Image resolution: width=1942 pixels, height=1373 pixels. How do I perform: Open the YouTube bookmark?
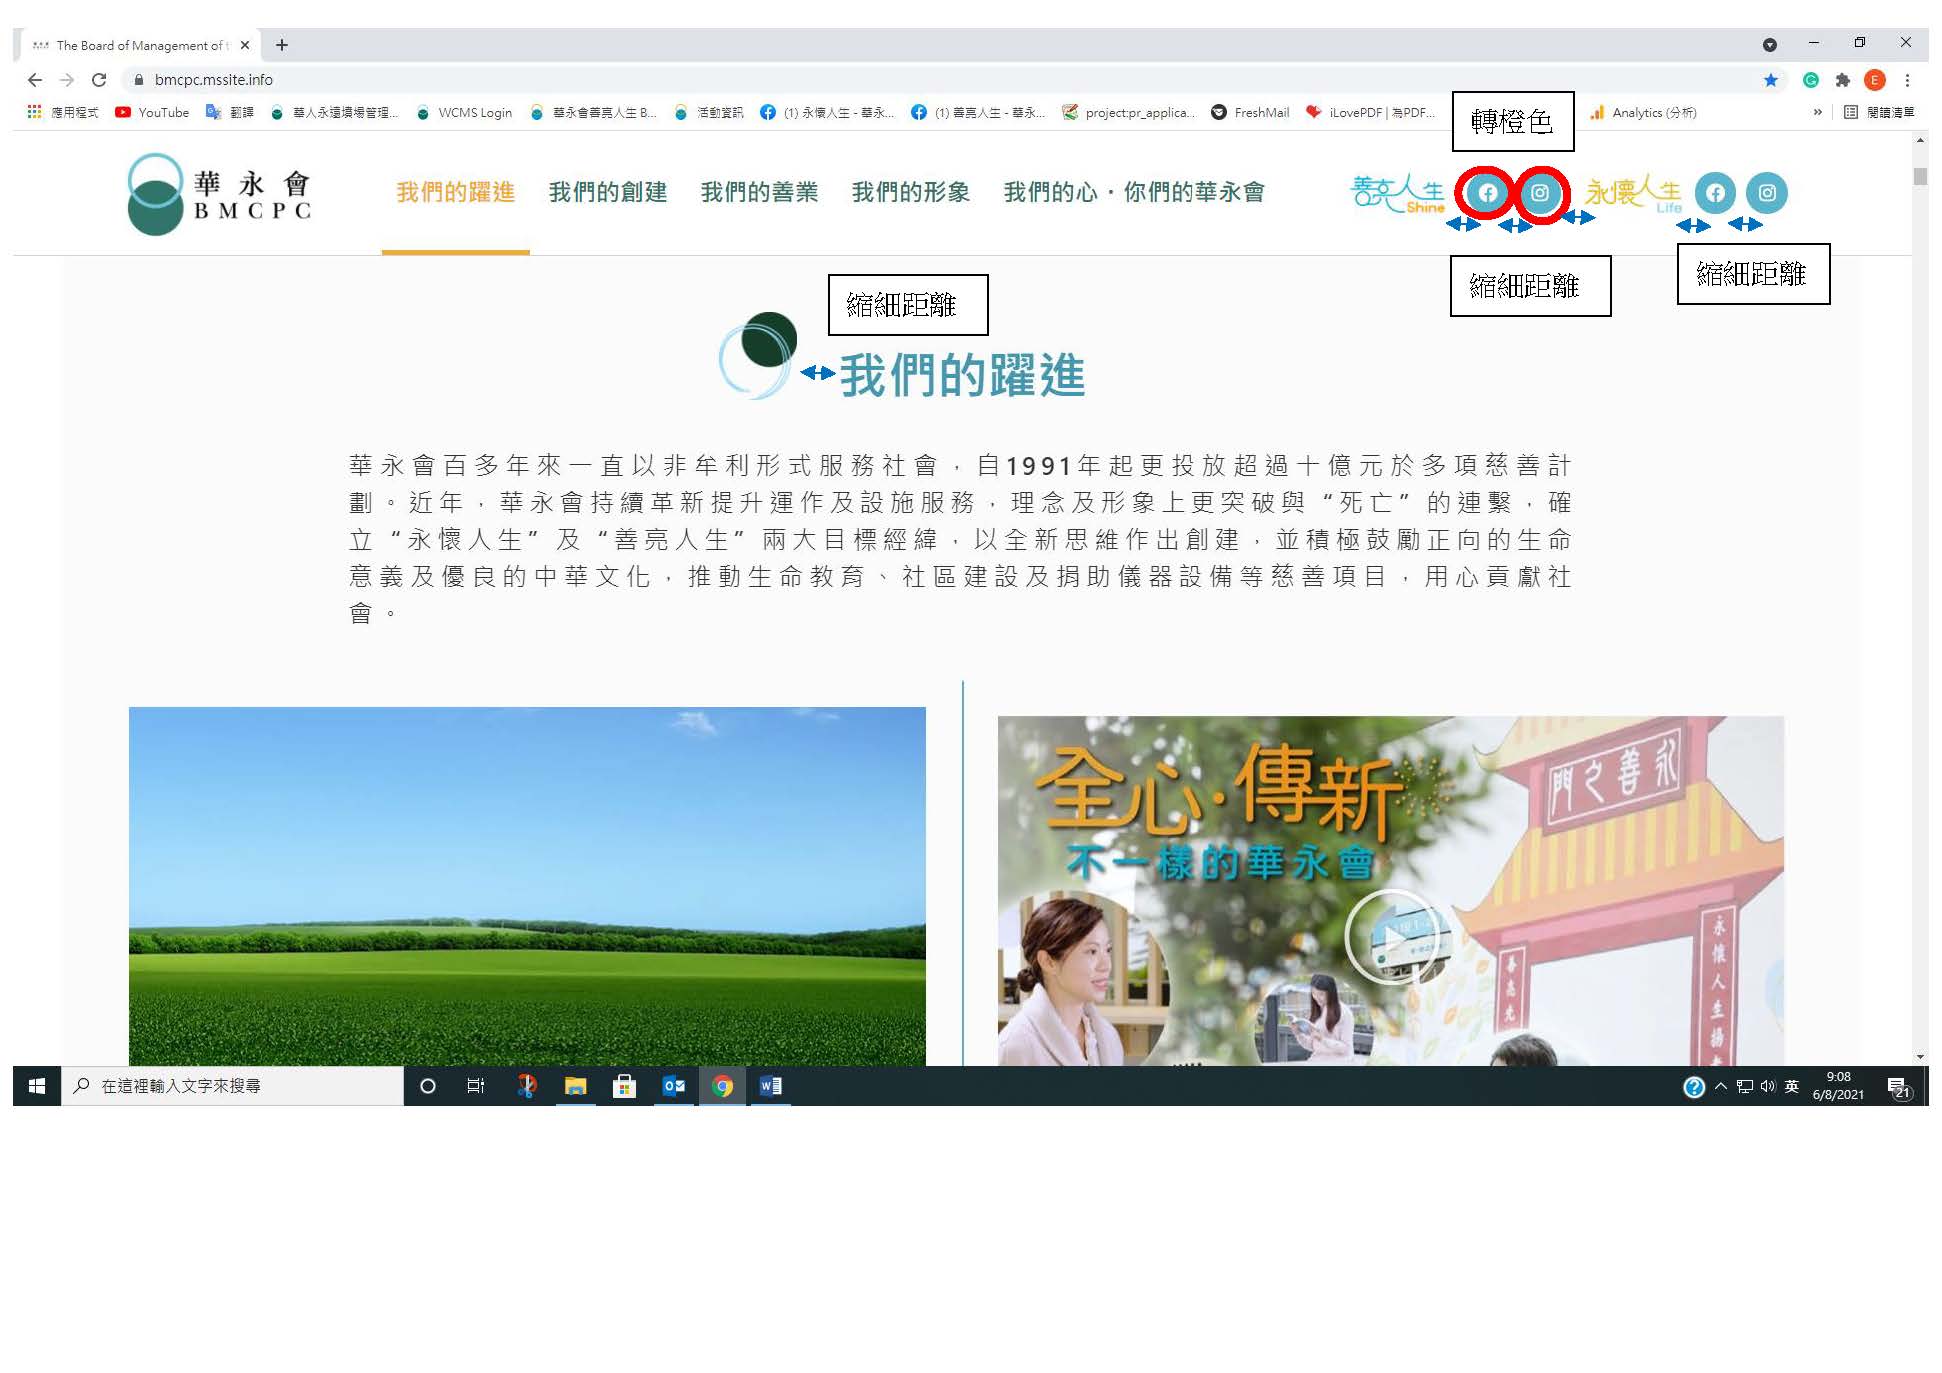tap(152, 113)
